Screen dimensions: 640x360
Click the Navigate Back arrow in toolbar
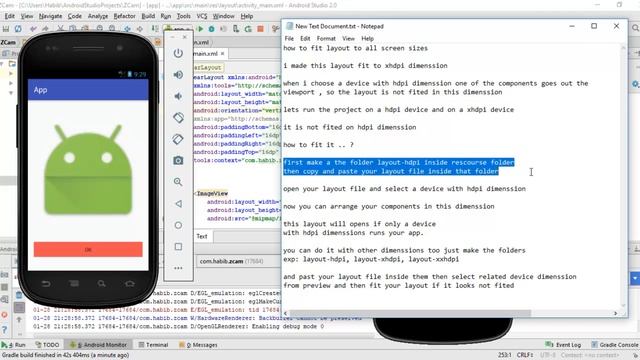[127, 29]
